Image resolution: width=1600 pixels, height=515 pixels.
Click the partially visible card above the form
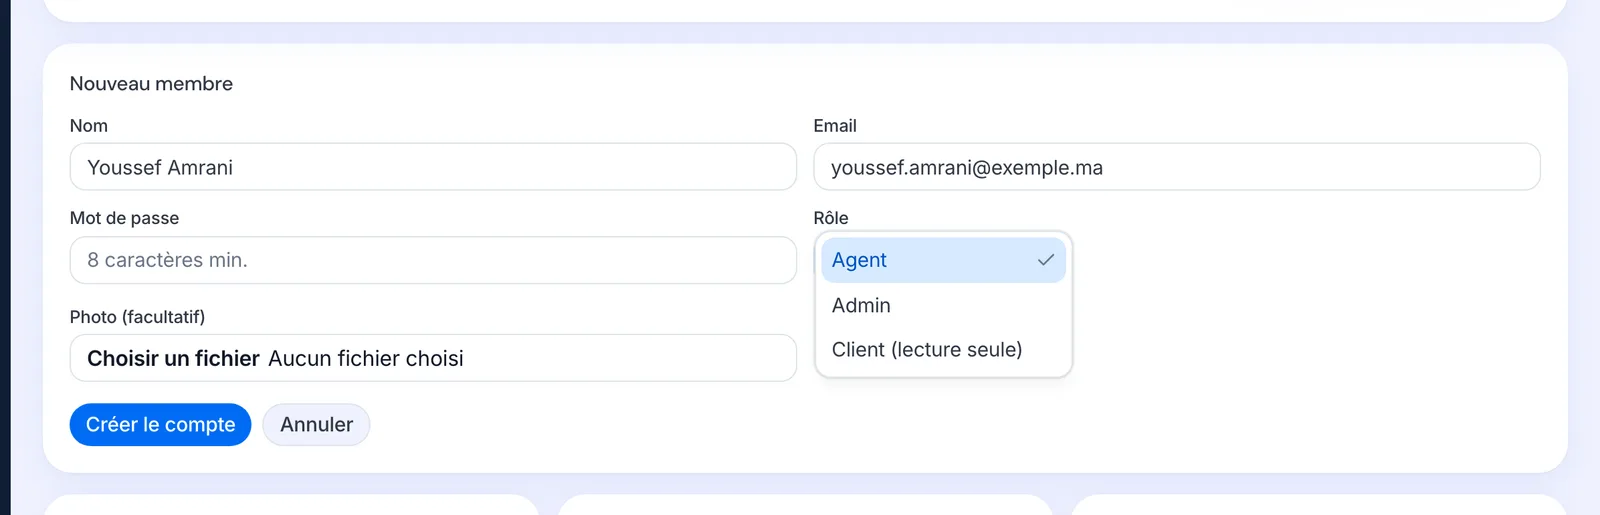point(805,10)
